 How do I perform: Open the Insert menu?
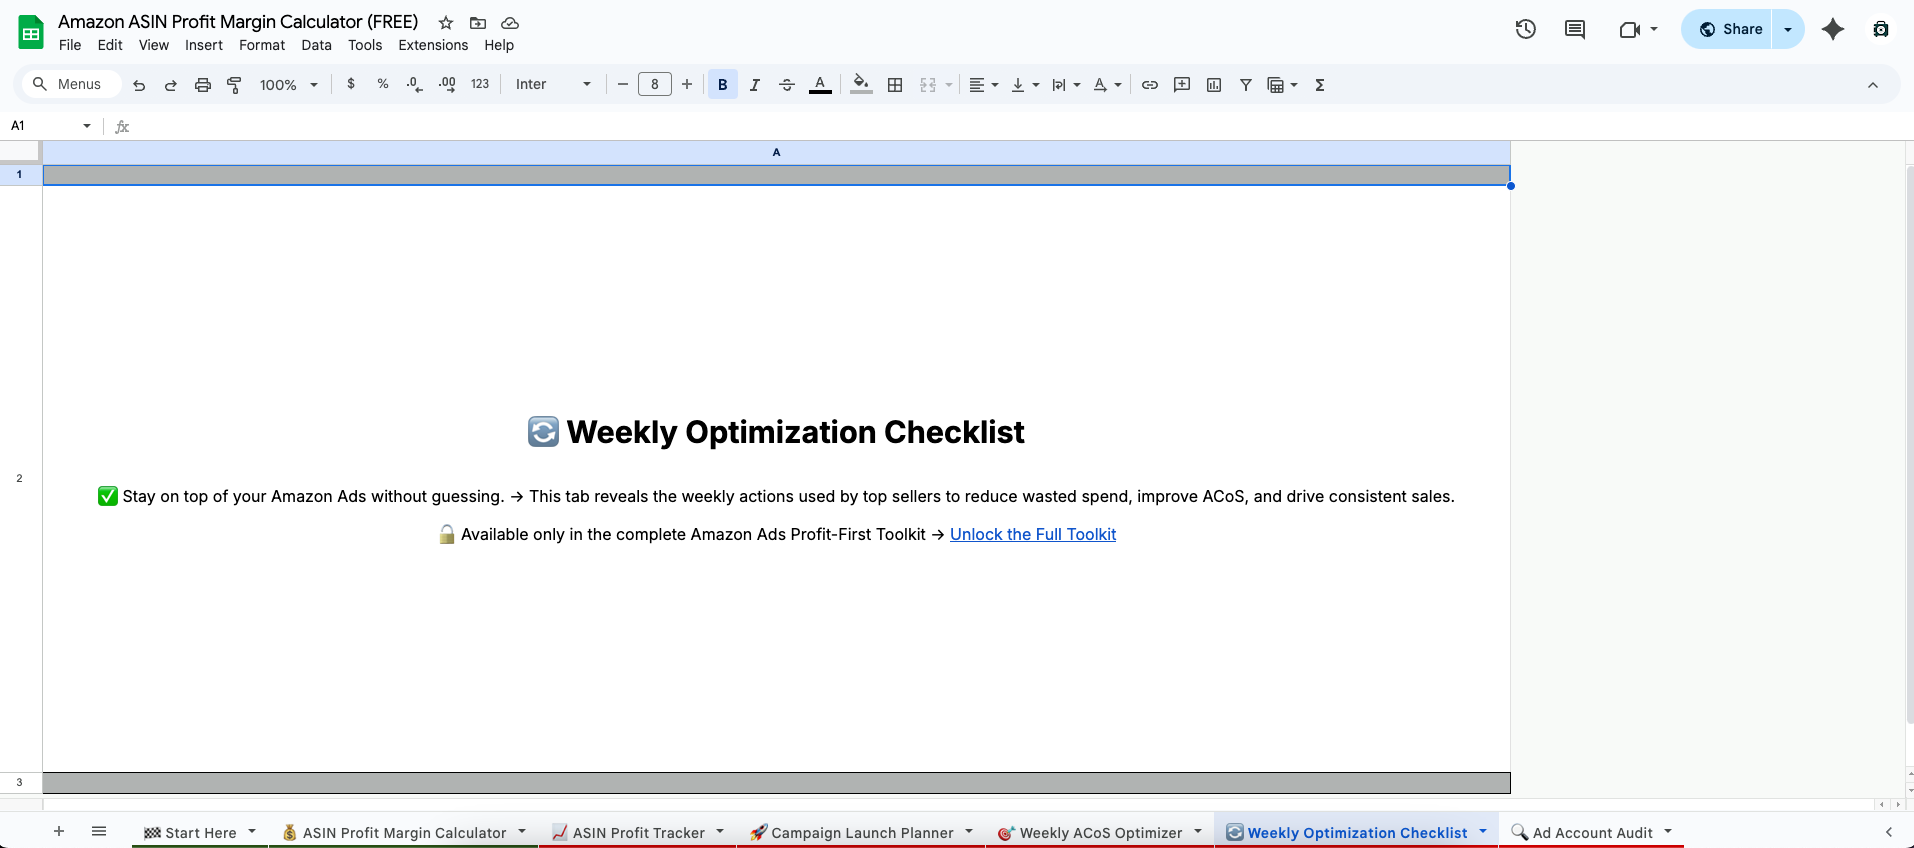pyautogui.click(x=204, y=45)
